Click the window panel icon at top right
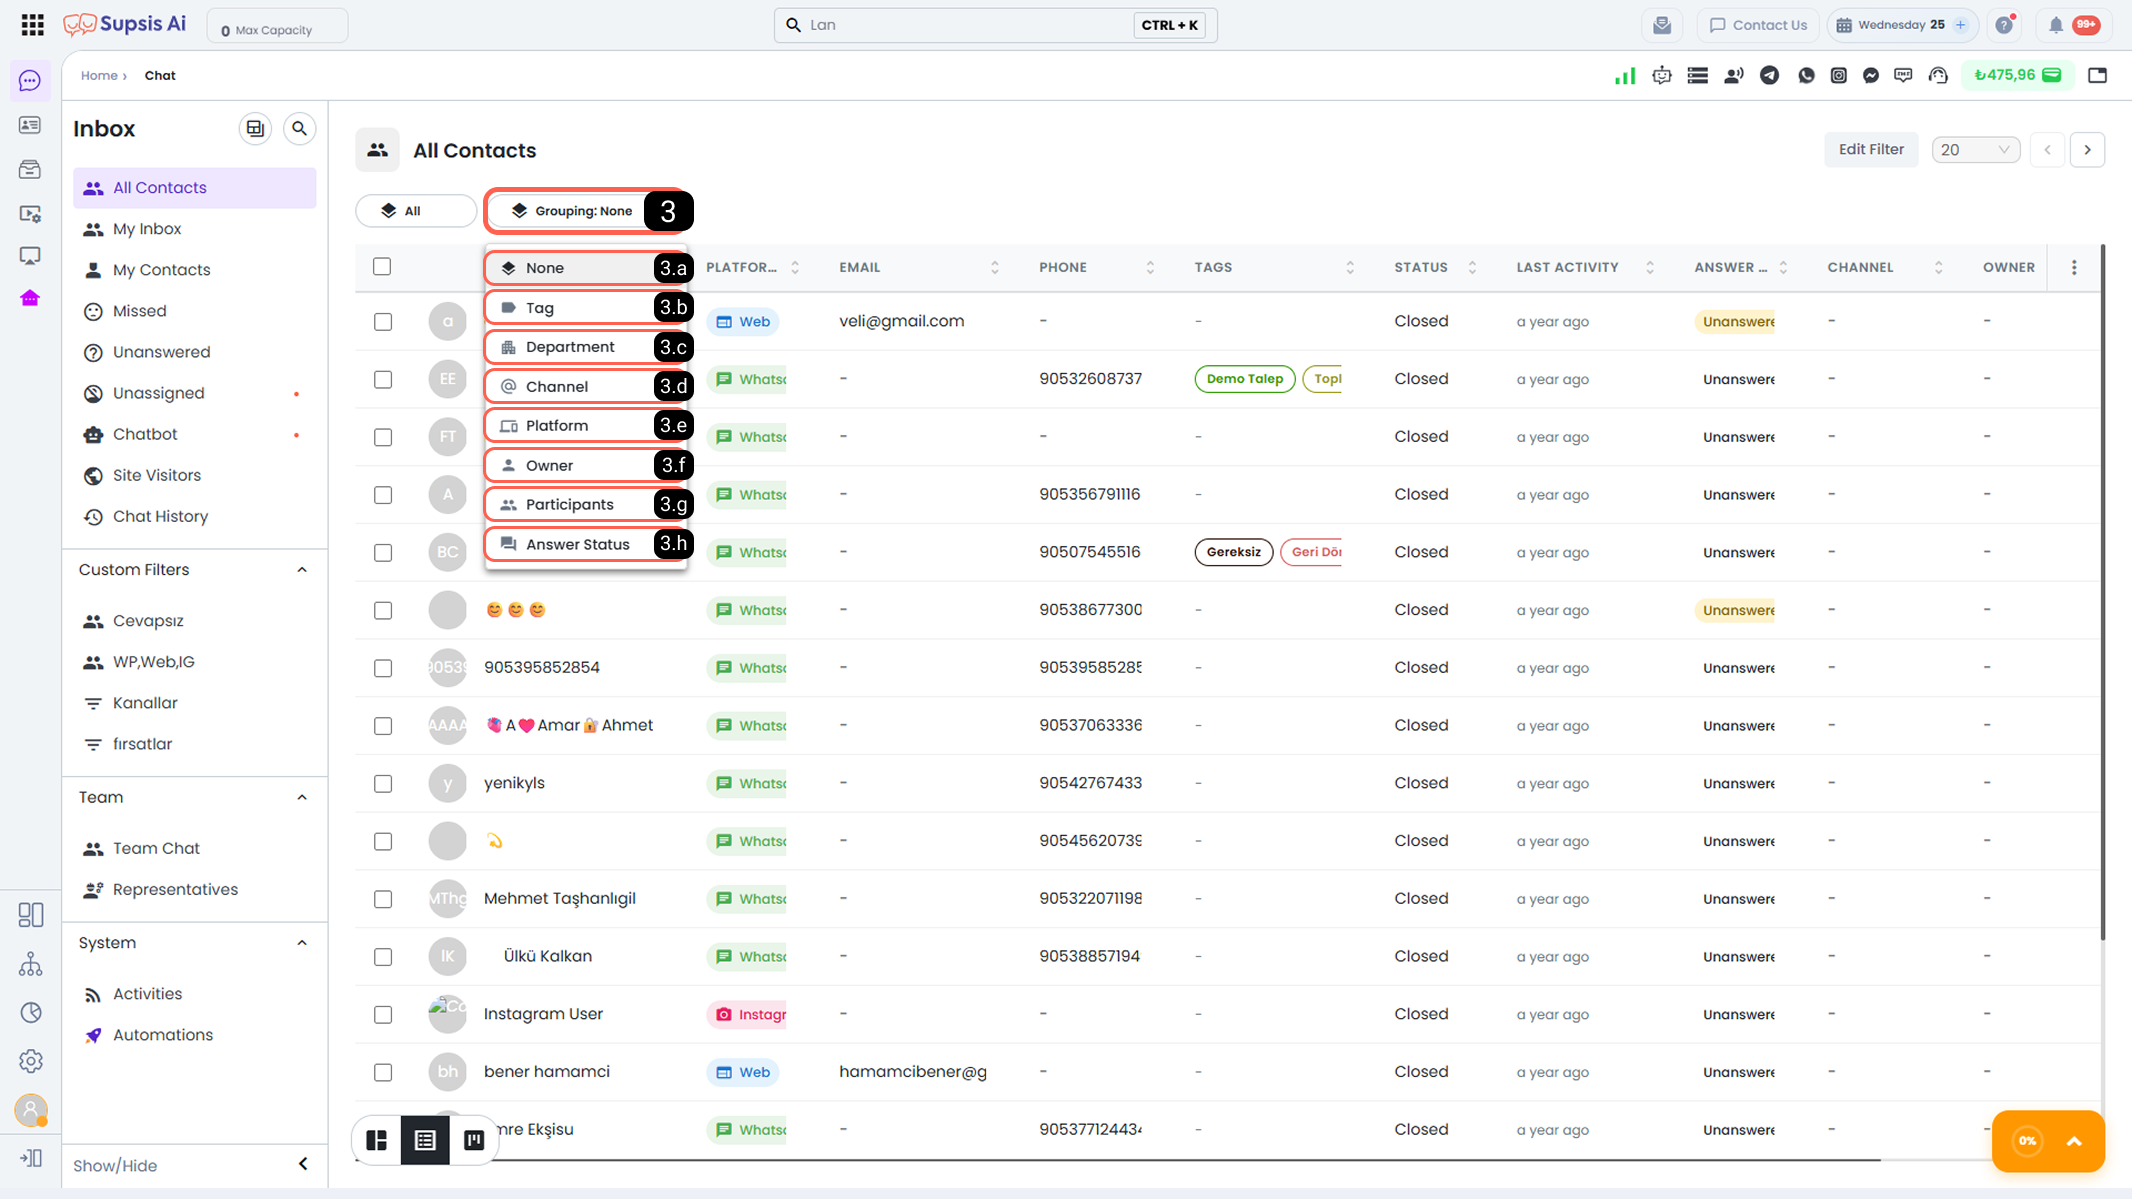Image resolution: width=2132 pixels, height=1199 pixels. (x=2098, y=75)
